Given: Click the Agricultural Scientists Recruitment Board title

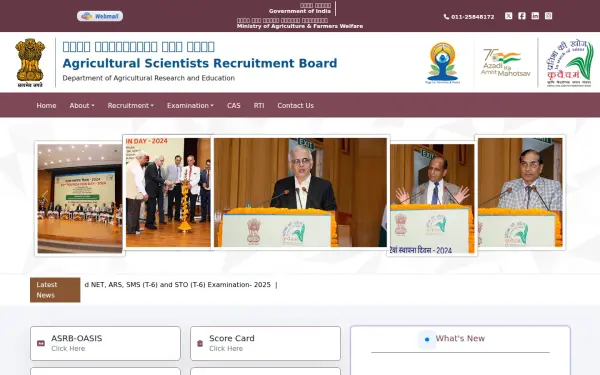Looking at the screenshot, I should [200, 63].
